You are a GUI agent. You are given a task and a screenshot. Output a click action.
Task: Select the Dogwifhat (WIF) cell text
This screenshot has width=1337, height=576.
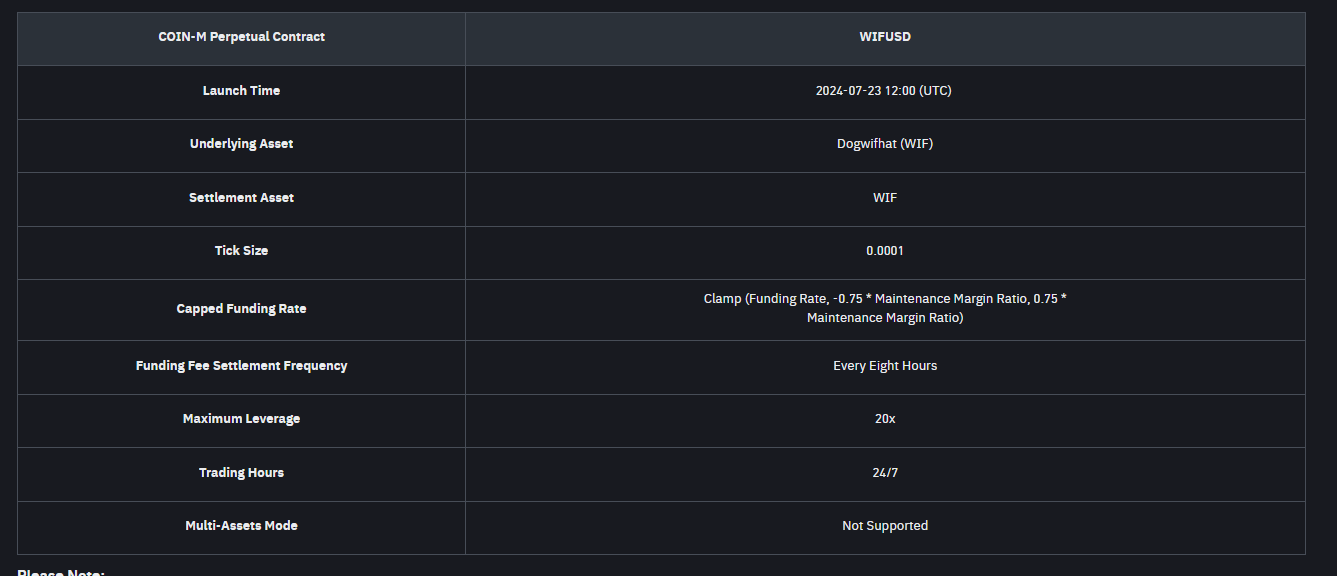click(885, 144)
